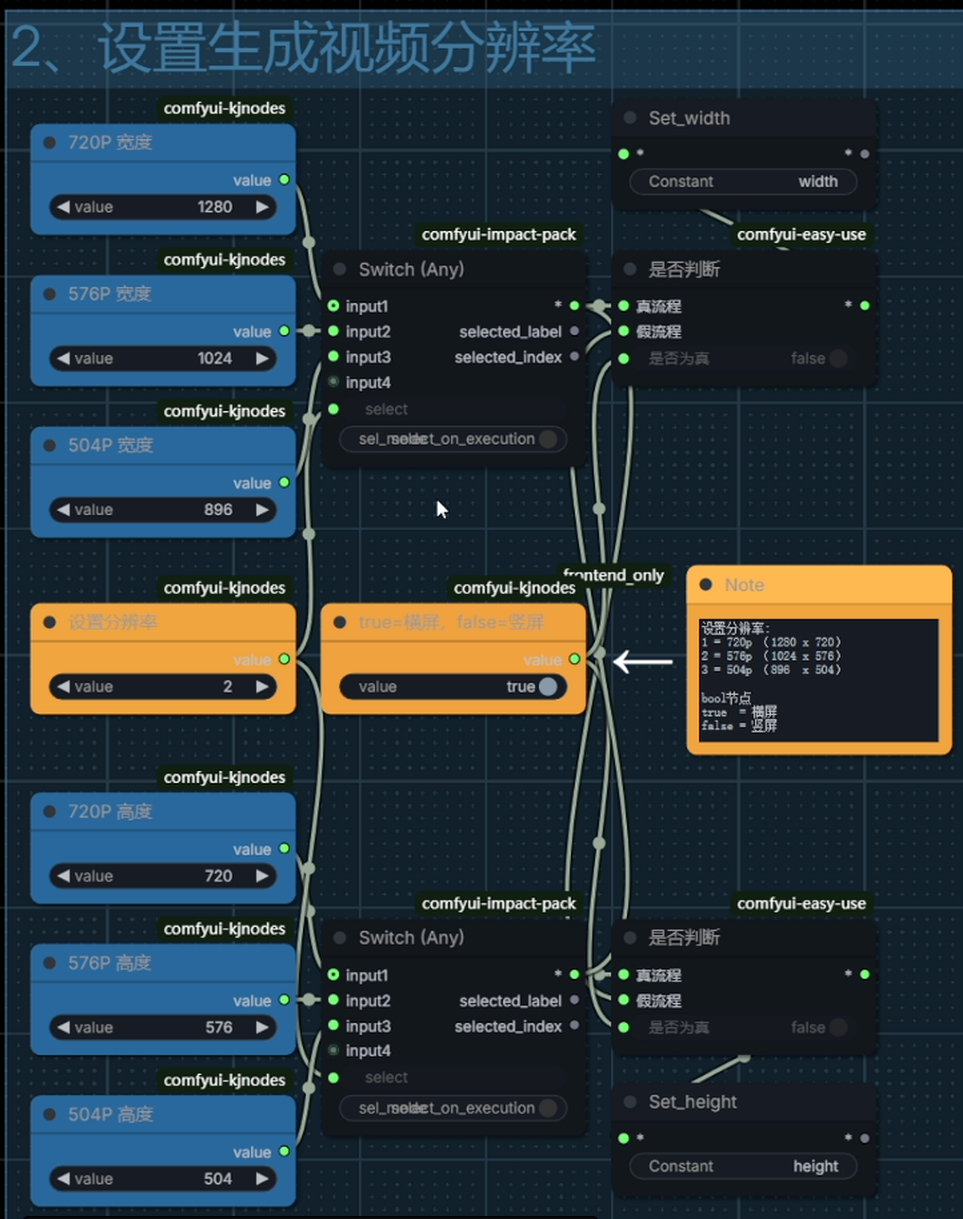Click the collapse dot on the Note node
Viewport: 963px width, 1219px height.
[706, 585]
